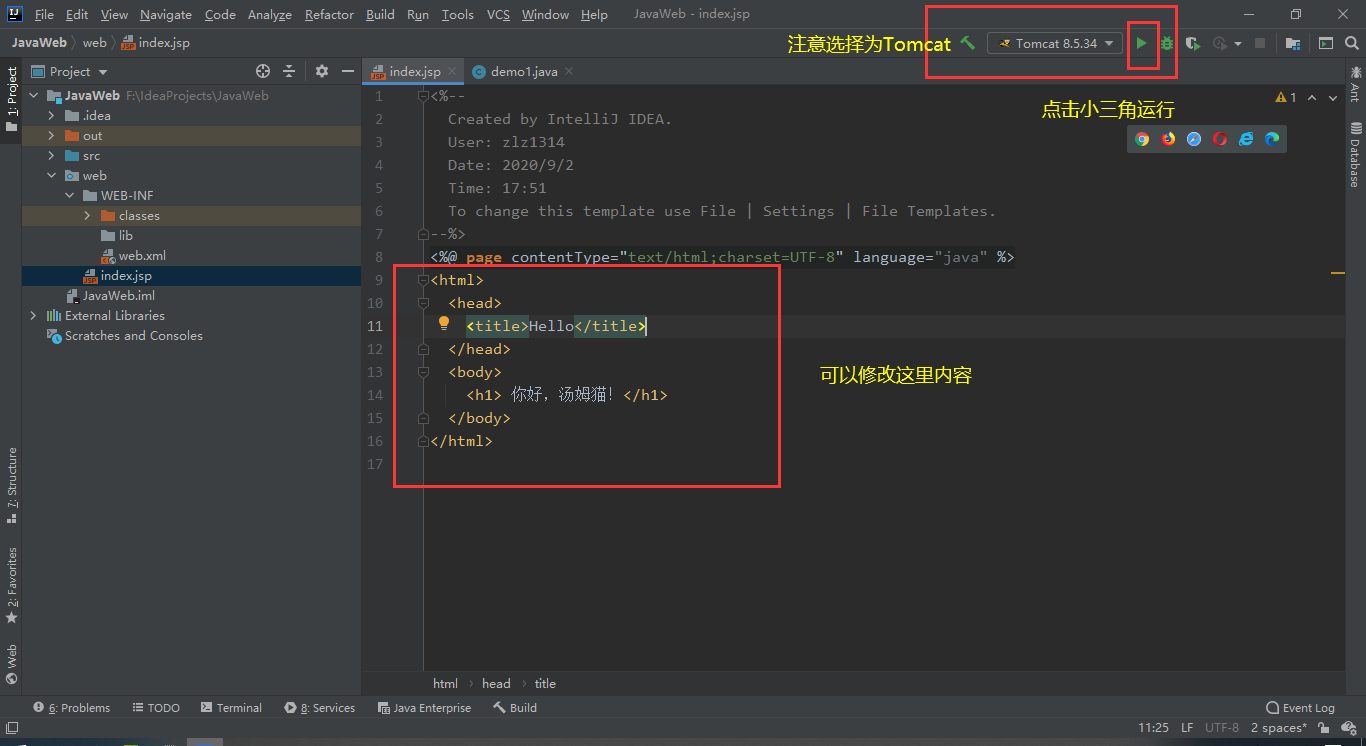Open page in Opera browser icon
The width and height of the screenshot is (1366, 746).
click(1220, 139)
